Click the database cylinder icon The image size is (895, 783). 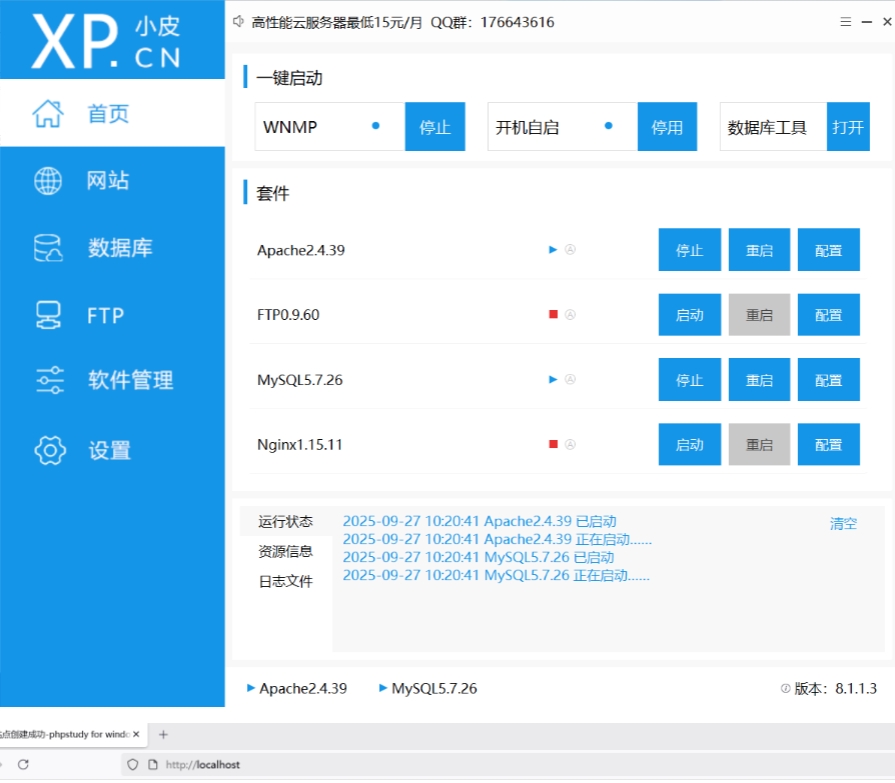(x=48, y=248)
